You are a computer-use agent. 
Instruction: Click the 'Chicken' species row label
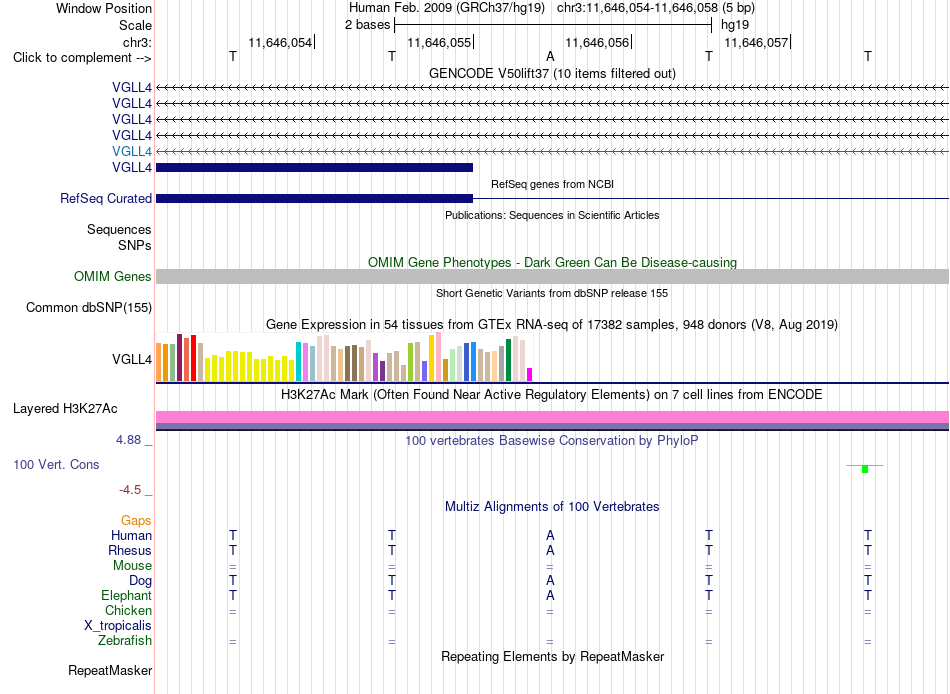128,610
